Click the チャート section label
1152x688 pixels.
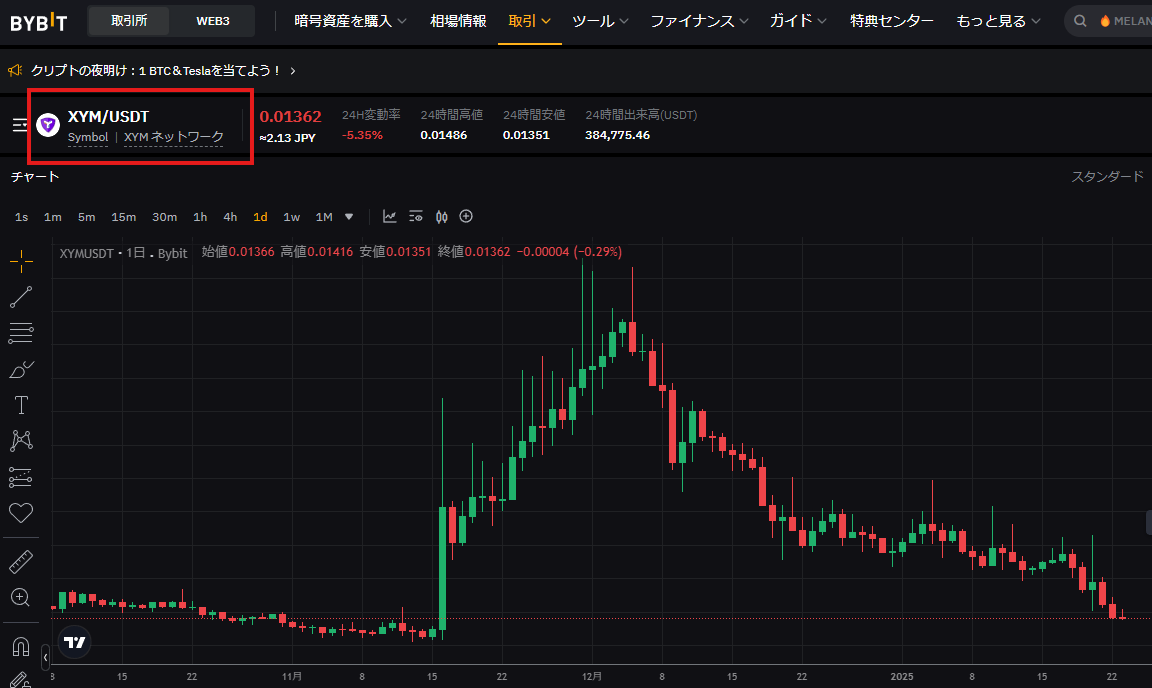[x=35, y=176]
